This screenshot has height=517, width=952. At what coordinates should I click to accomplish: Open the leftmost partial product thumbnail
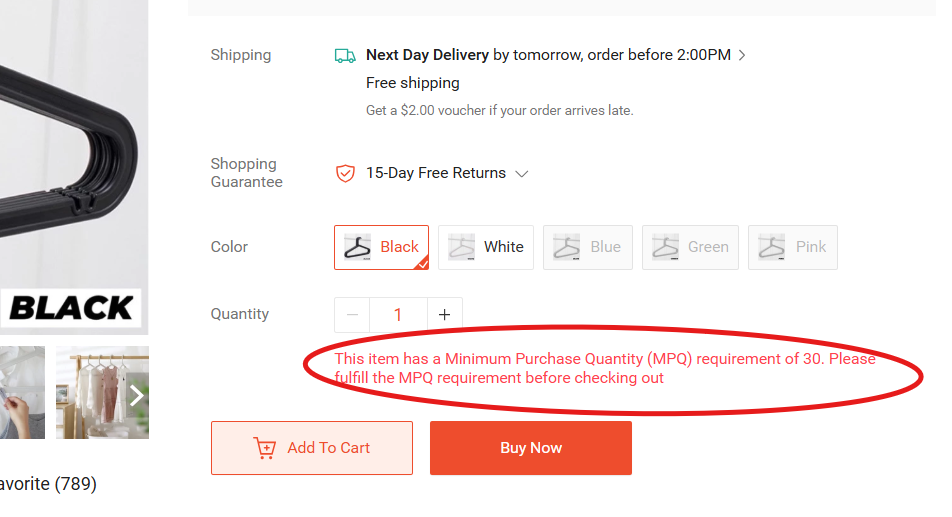point(22,392)
